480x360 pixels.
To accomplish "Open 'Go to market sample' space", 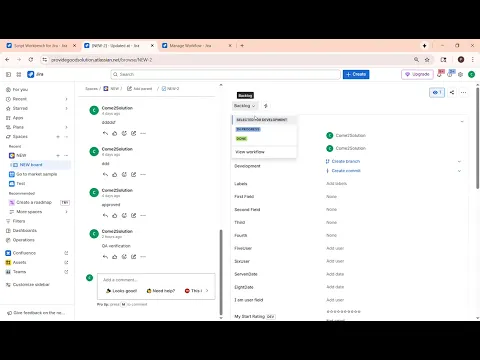I will coord(37,174).
